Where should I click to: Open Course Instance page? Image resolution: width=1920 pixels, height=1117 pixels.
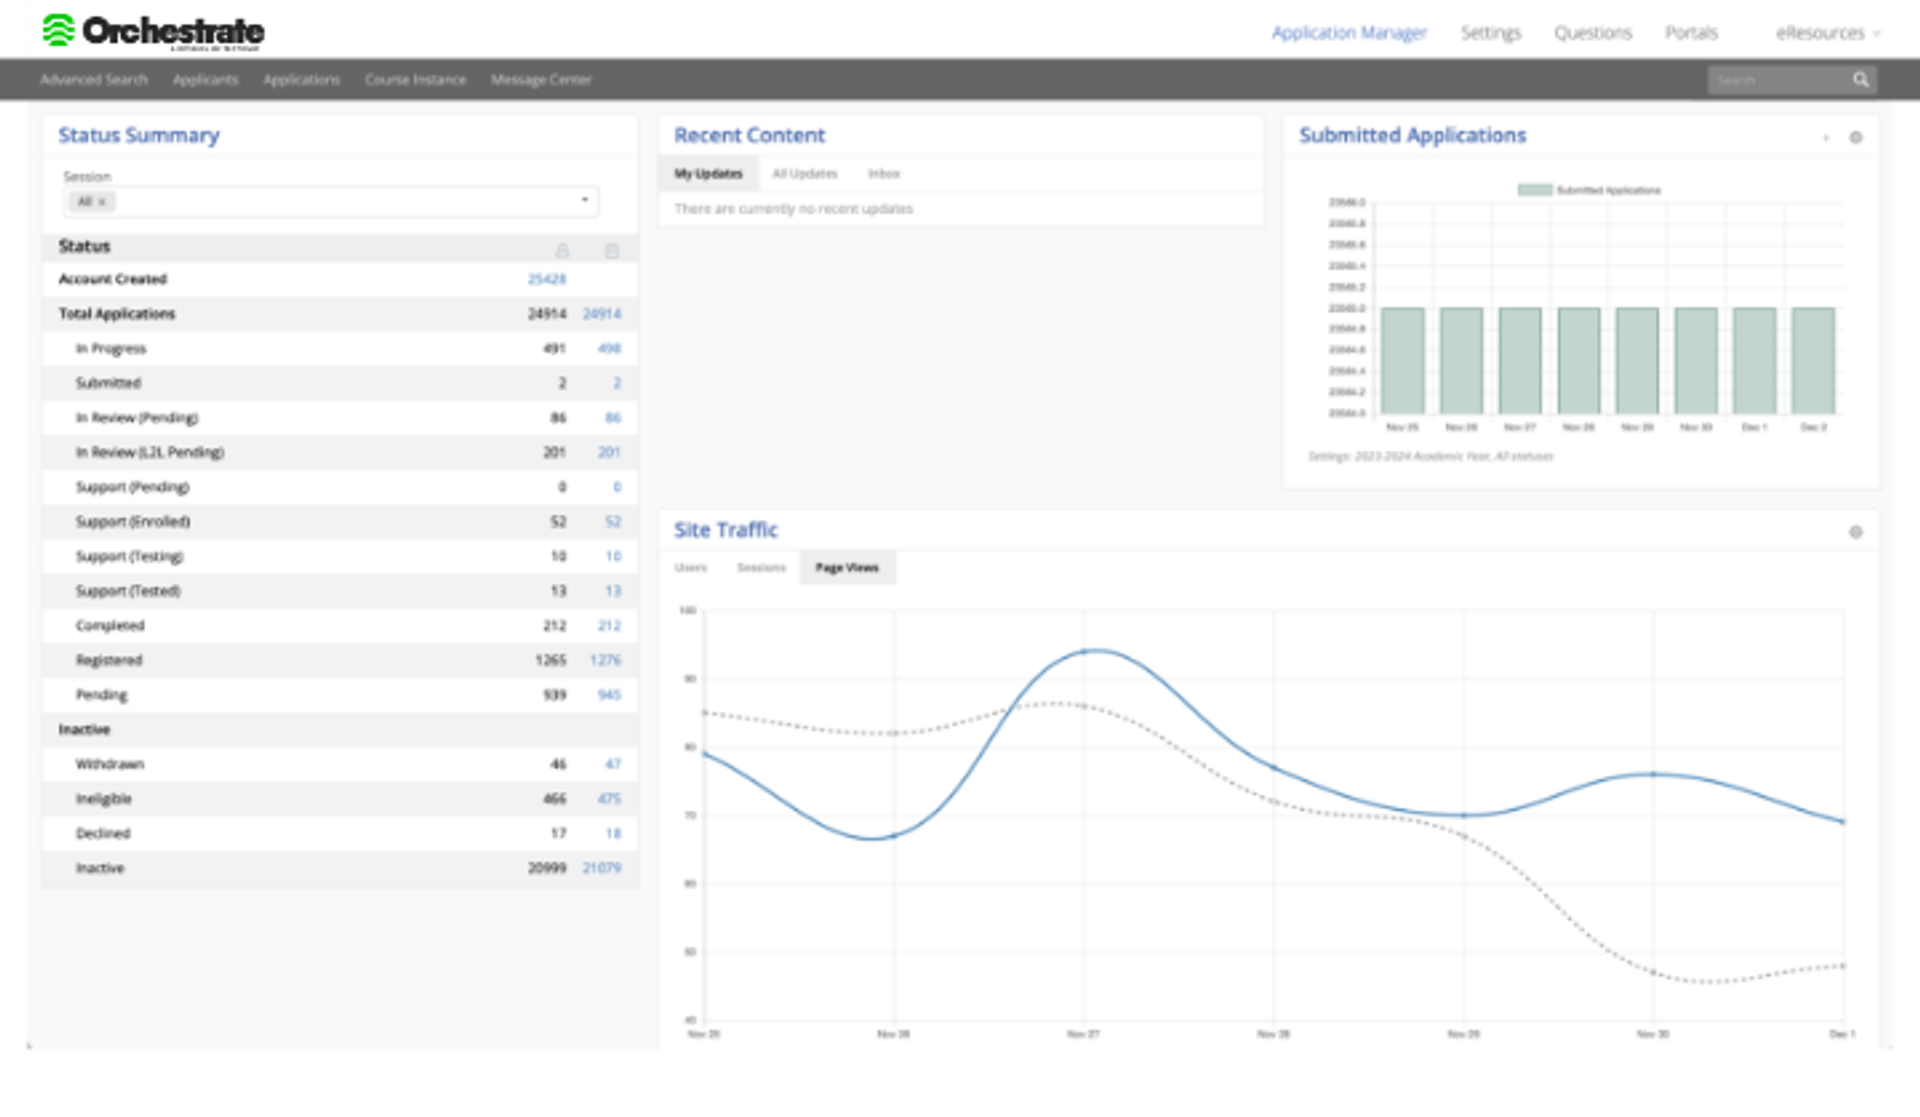[x=415, y=80]
